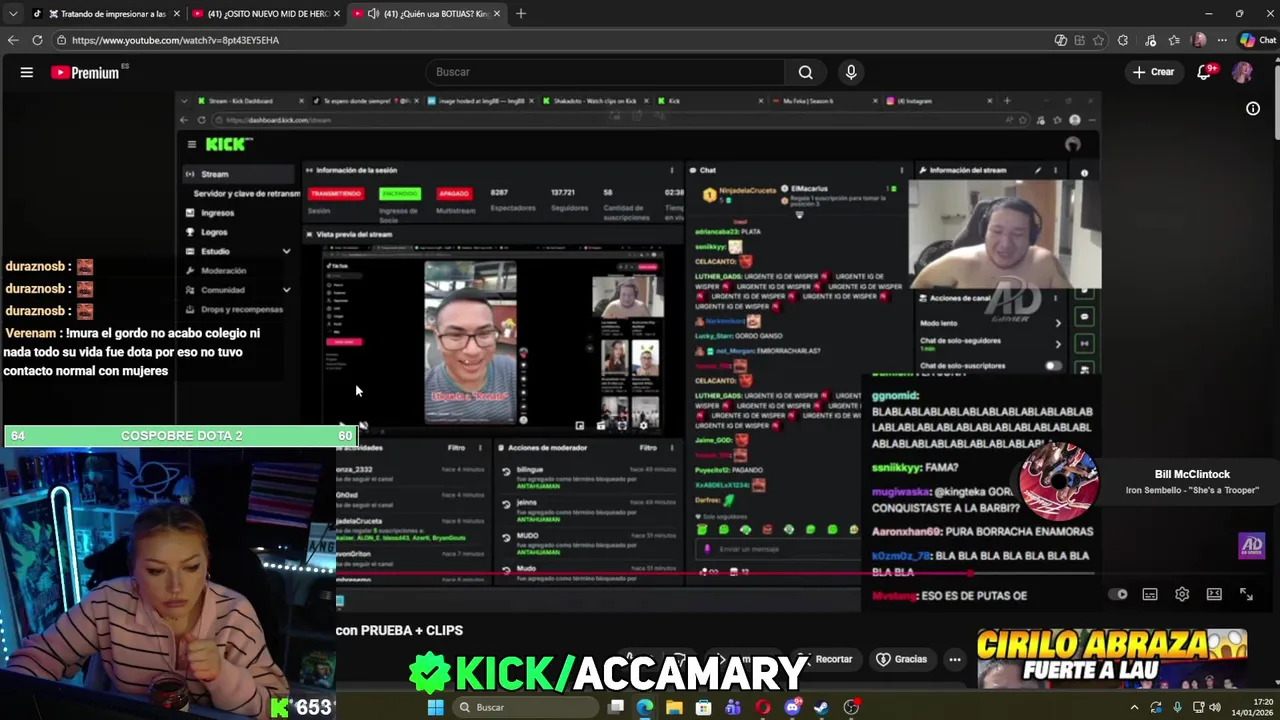This screenshot has height=720, width=1280.
Task: Open OBS Studio from taskbar
Action: click(851, 707)
